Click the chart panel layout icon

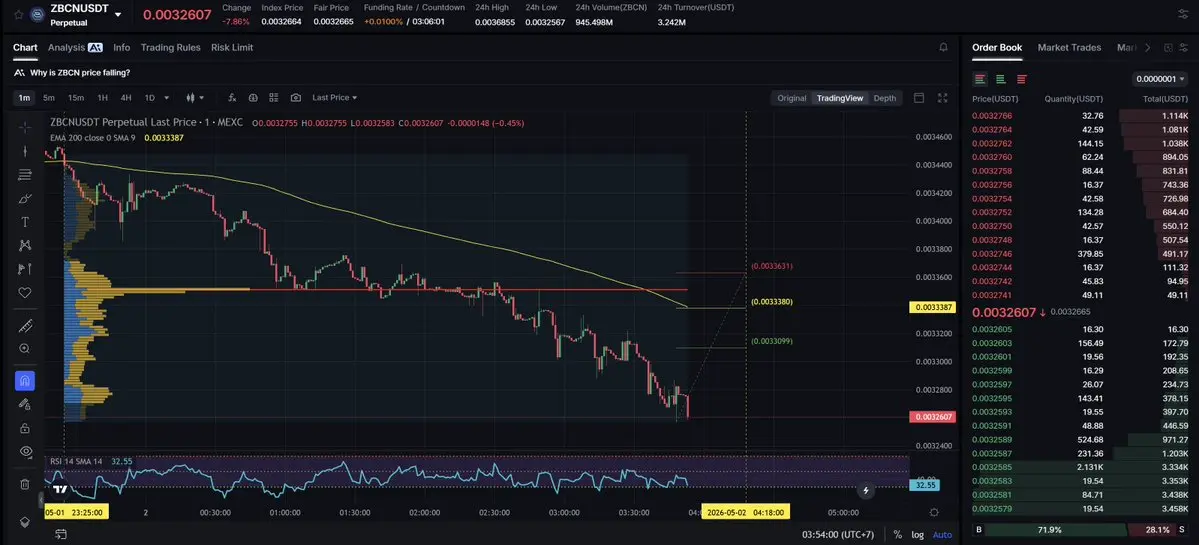pos(919,98)
